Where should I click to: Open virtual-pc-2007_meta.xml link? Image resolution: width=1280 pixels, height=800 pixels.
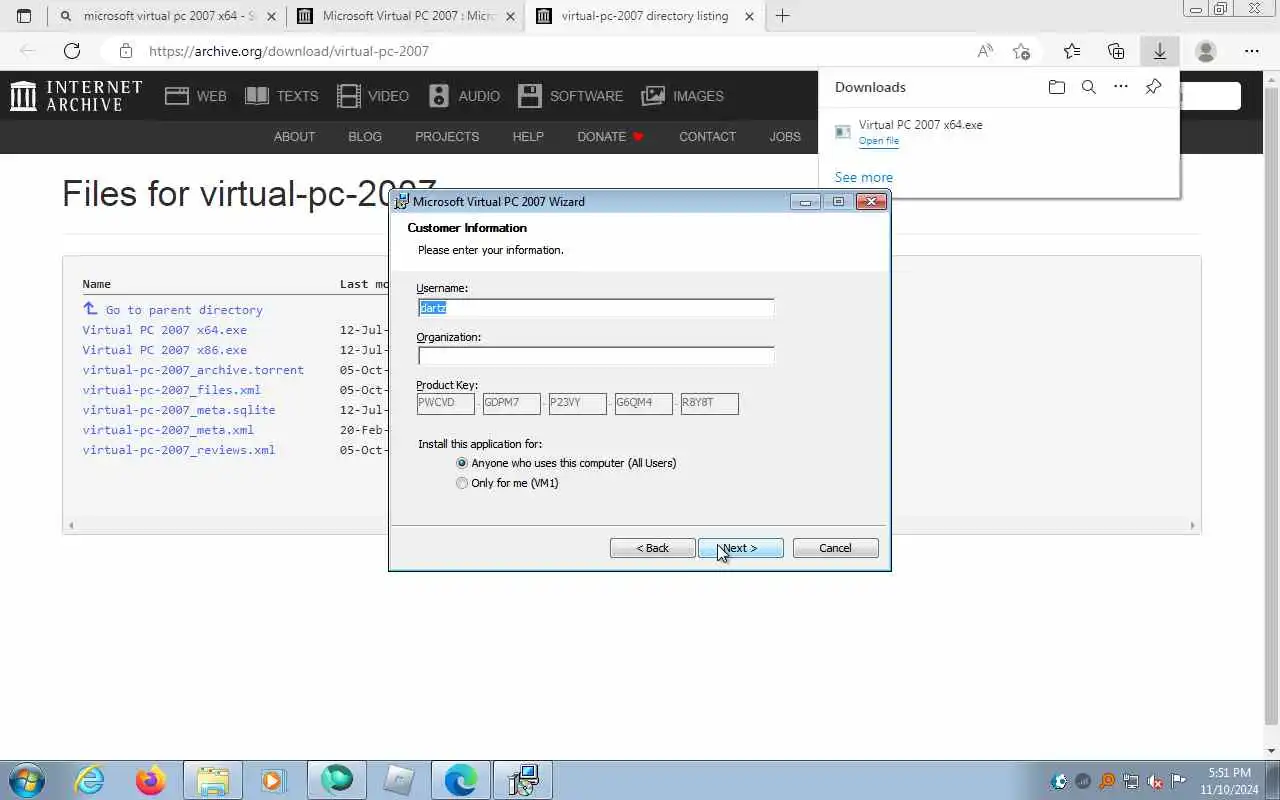click(x=168, y=430)
